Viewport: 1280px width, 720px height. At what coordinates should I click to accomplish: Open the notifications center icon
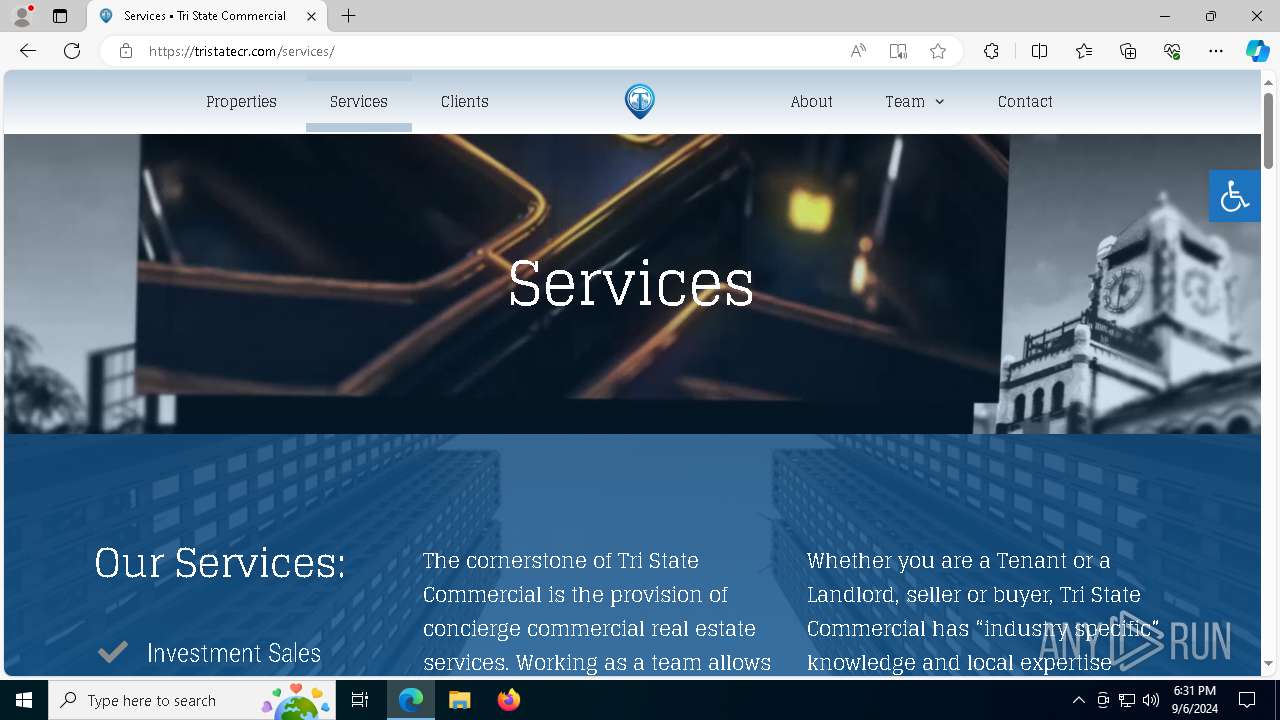point(1247,700)
